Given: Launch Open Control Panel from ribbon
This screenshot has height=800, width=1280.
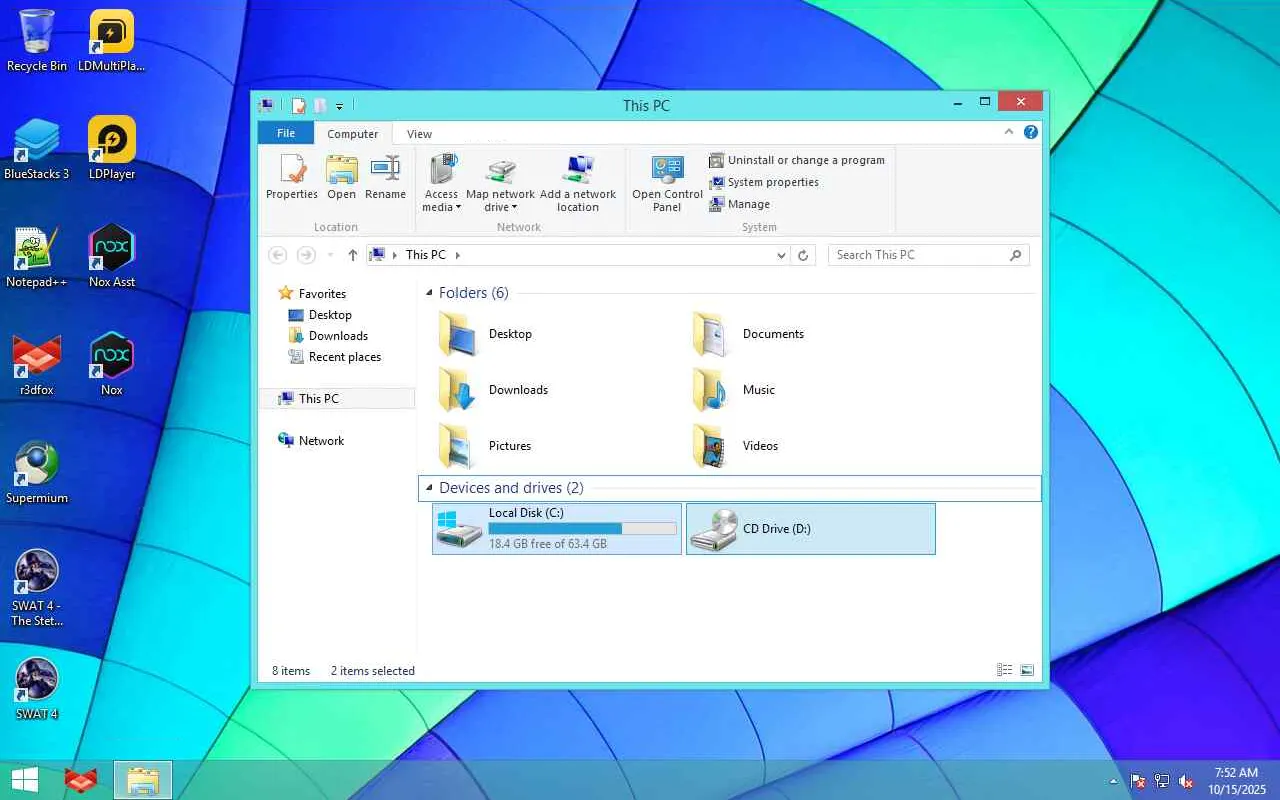Looking at the screenshot, I should click(x=667, y=184).
